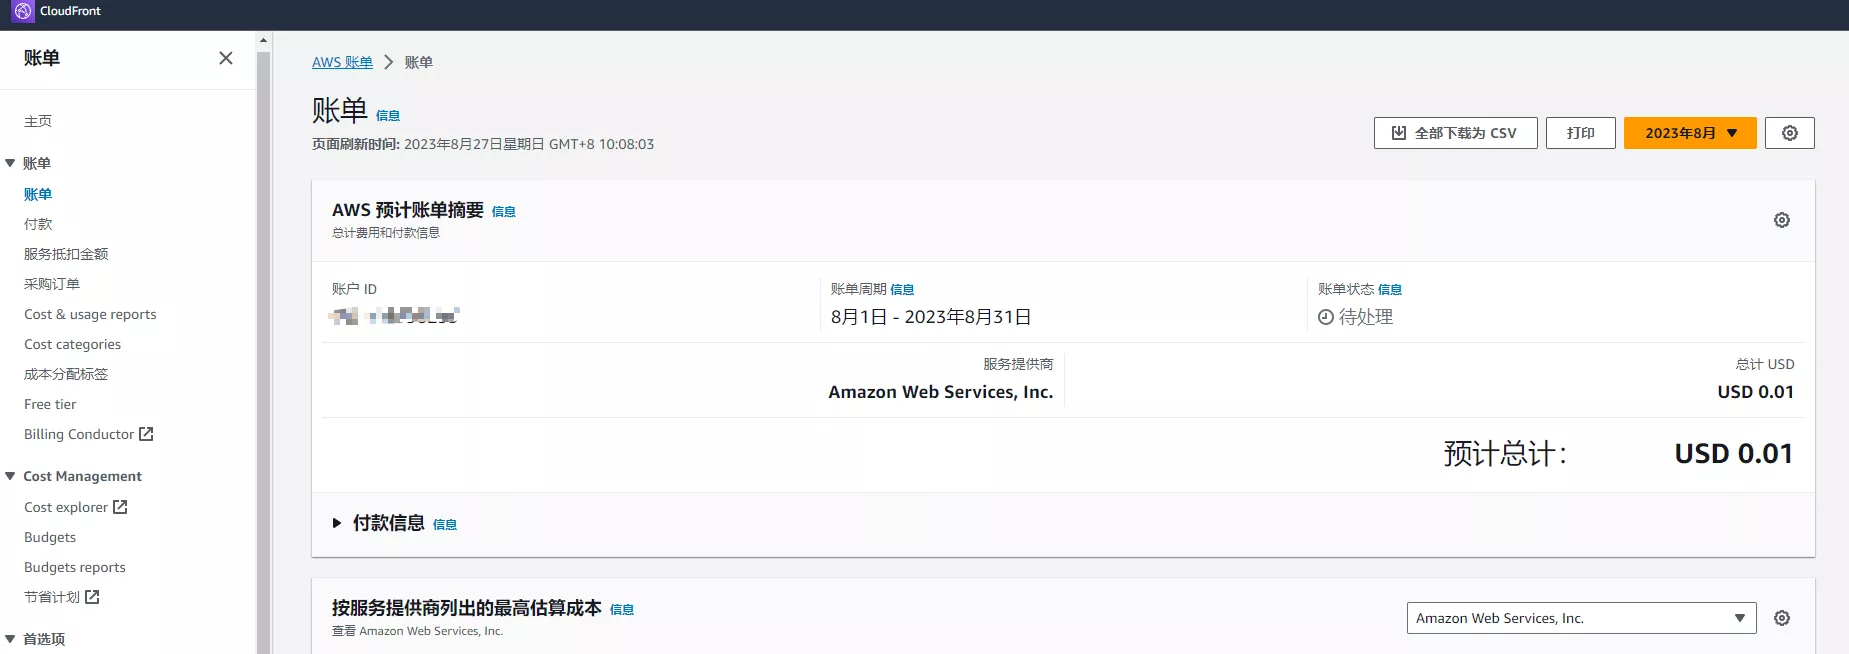The image size is (1849, 654).
Task: Click 信息 link beside 按服务提供商列出的最高估算成本
Action: tap(622, 610)
